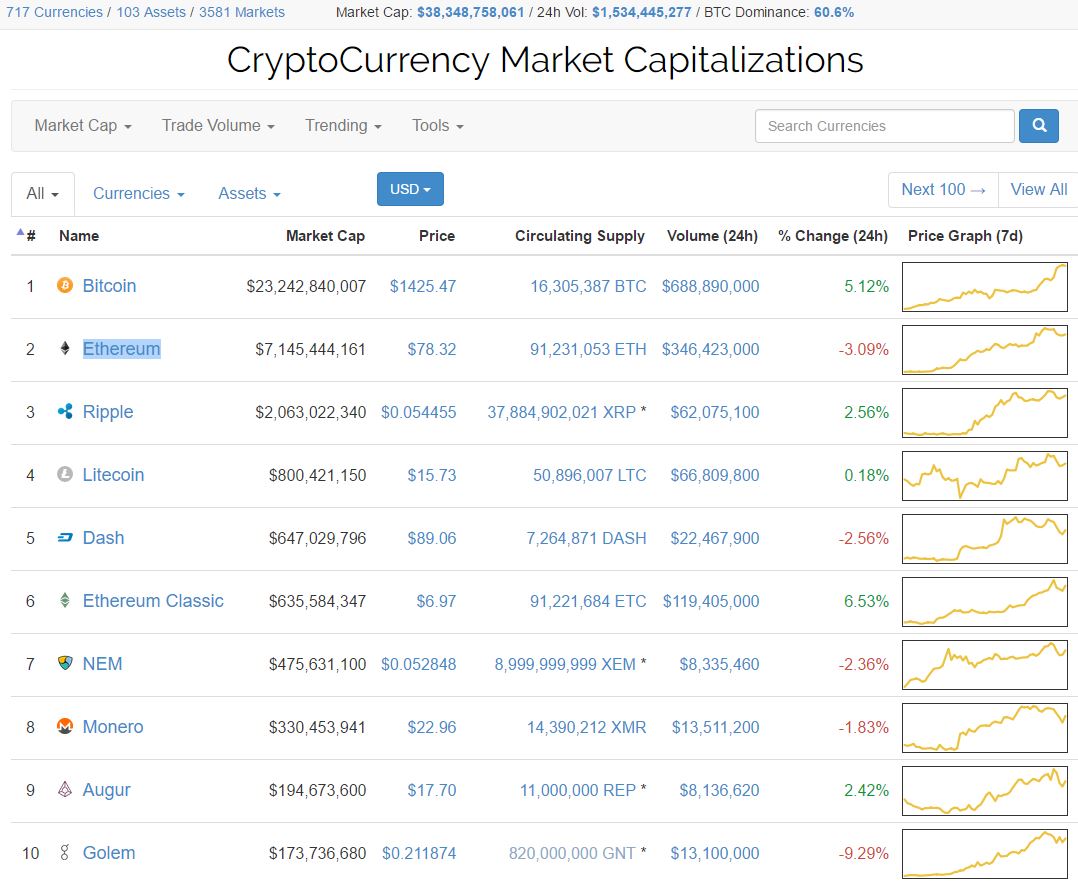
Task: Click the Bitcoin coin logo icon
Action: [65, 286]
